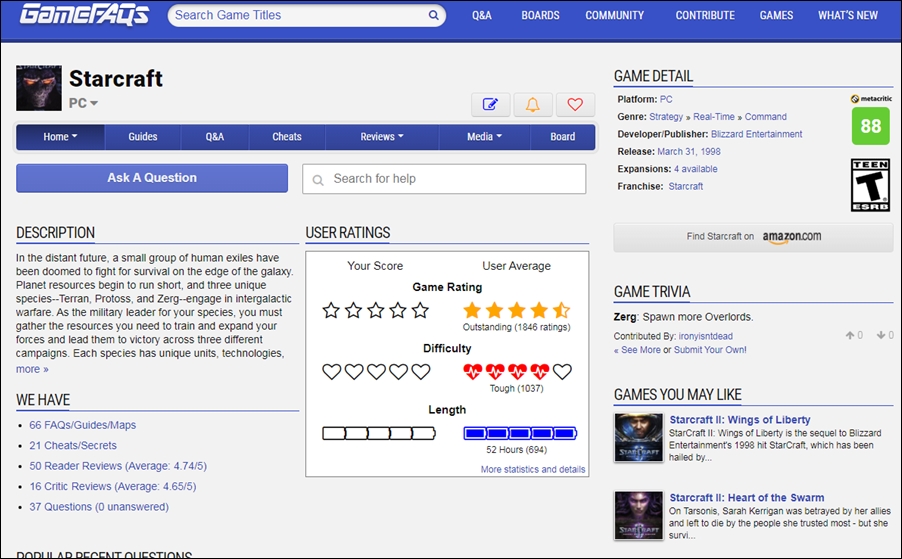Click the 4 available expansions link
The image size is (902, 559).
(x=695, y=169)
